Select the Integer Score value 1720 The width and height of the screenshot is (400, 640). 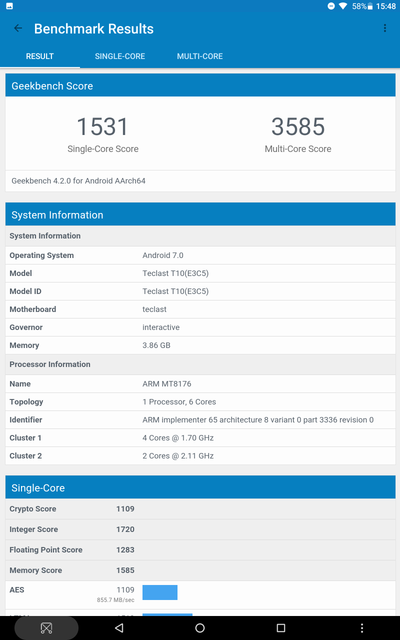[x=125, y=529]
